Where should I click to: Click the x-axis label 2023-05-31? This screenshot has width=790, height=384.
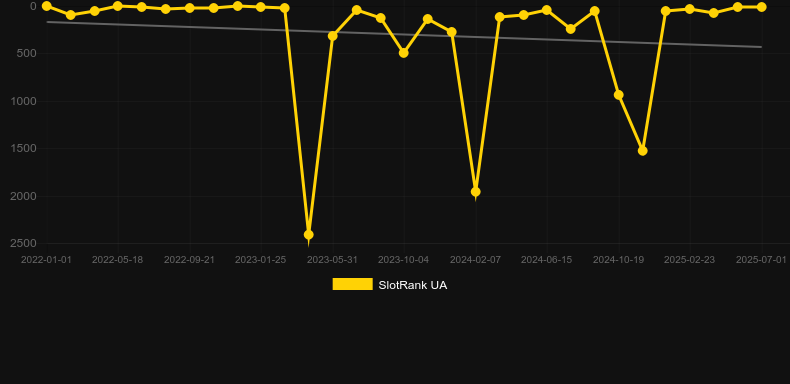coord(332,260)
